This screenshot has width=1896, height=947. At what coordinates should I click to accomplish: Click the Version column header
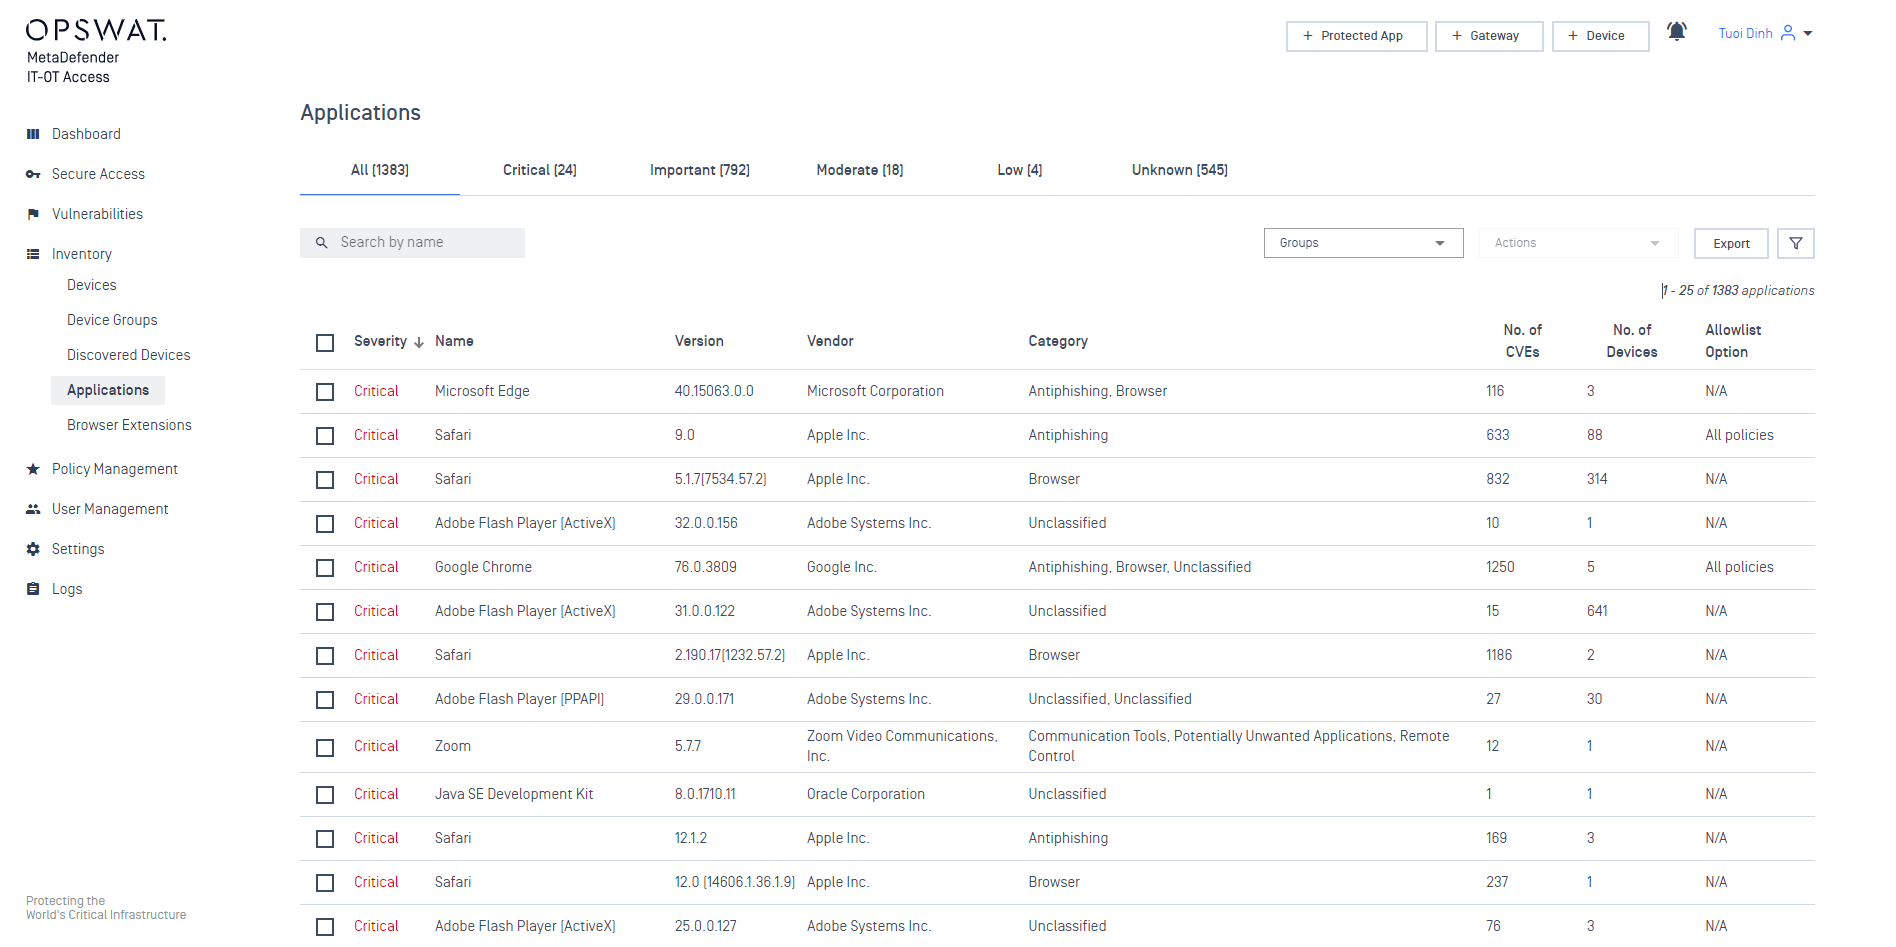(699, 341)
